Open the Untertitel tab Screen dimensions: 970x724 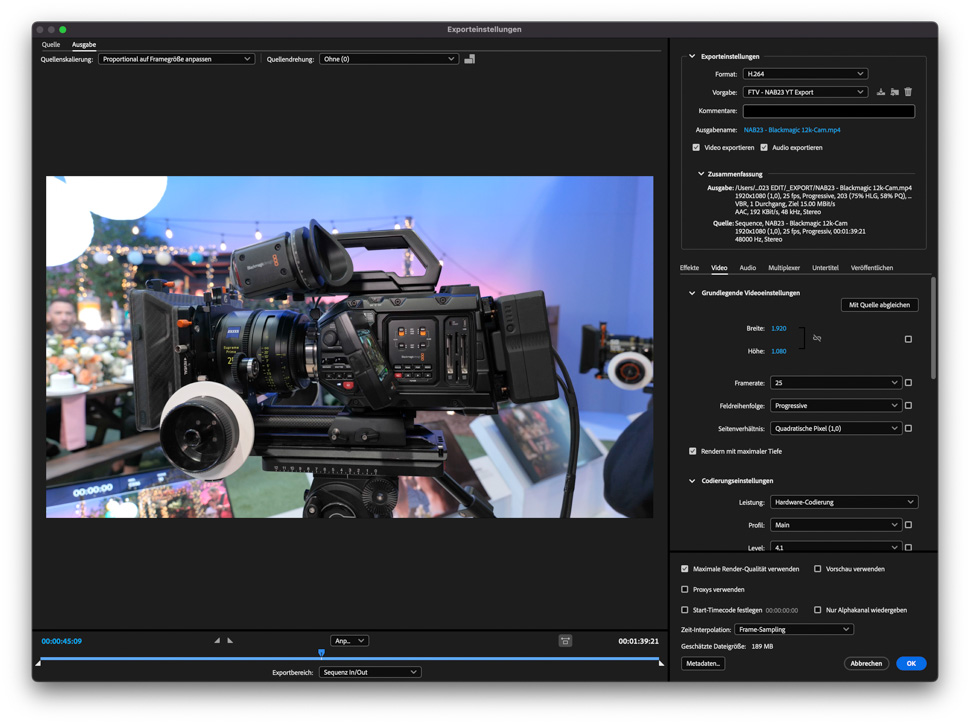825,268
